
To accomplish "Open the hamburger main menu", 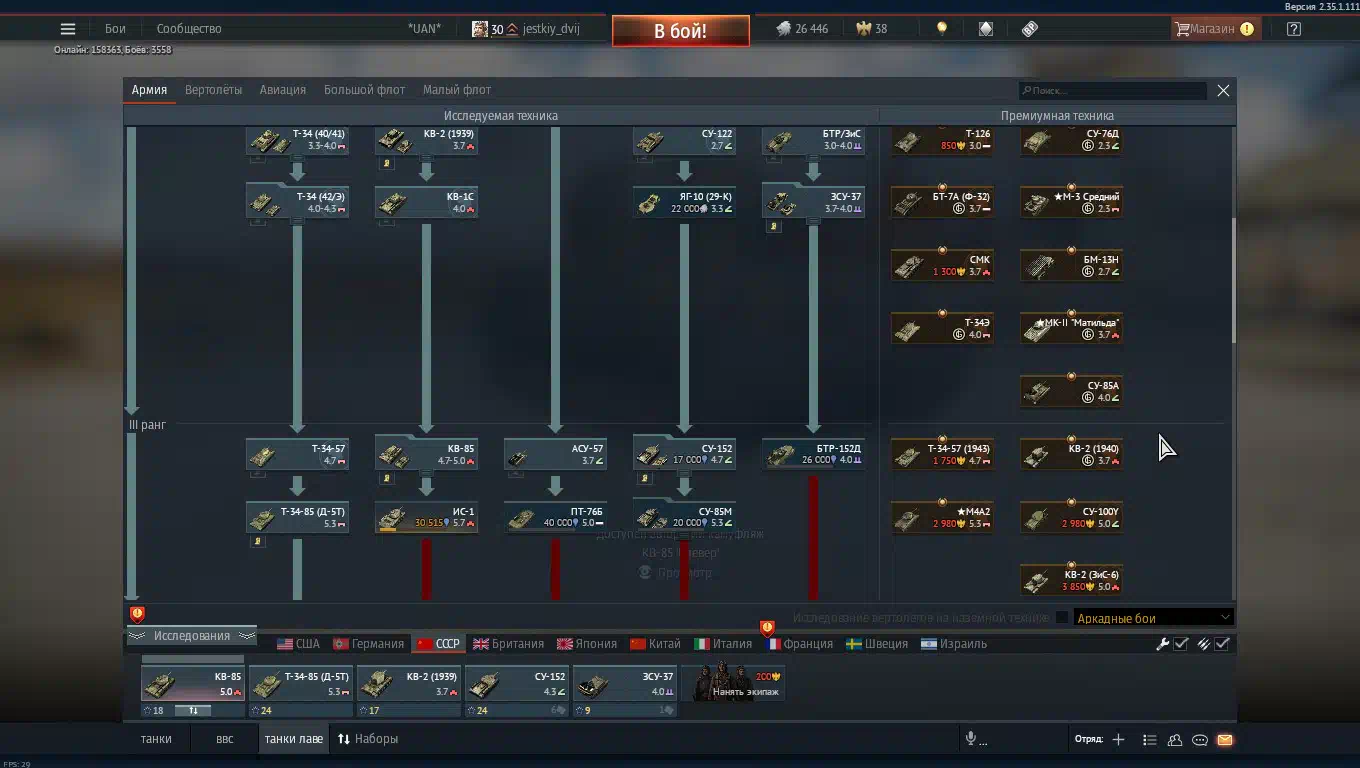I will [x=68, y=29].
